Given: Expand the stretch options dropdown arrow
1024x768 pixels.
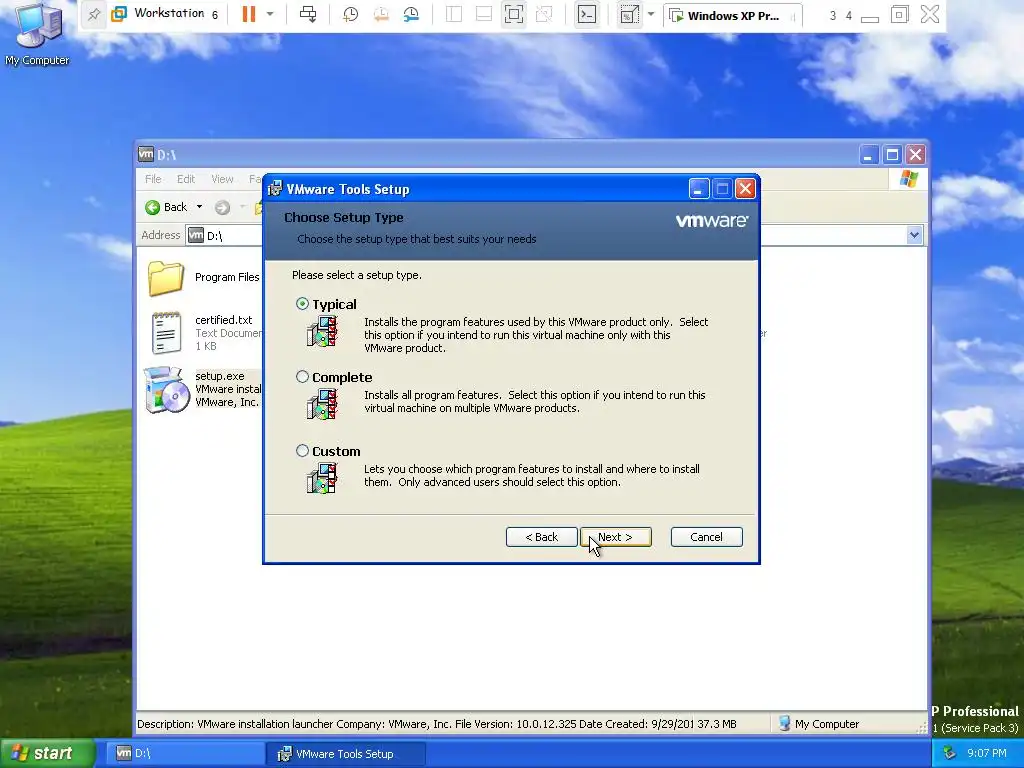Looking at the screenshot, I should coord(651,14).
